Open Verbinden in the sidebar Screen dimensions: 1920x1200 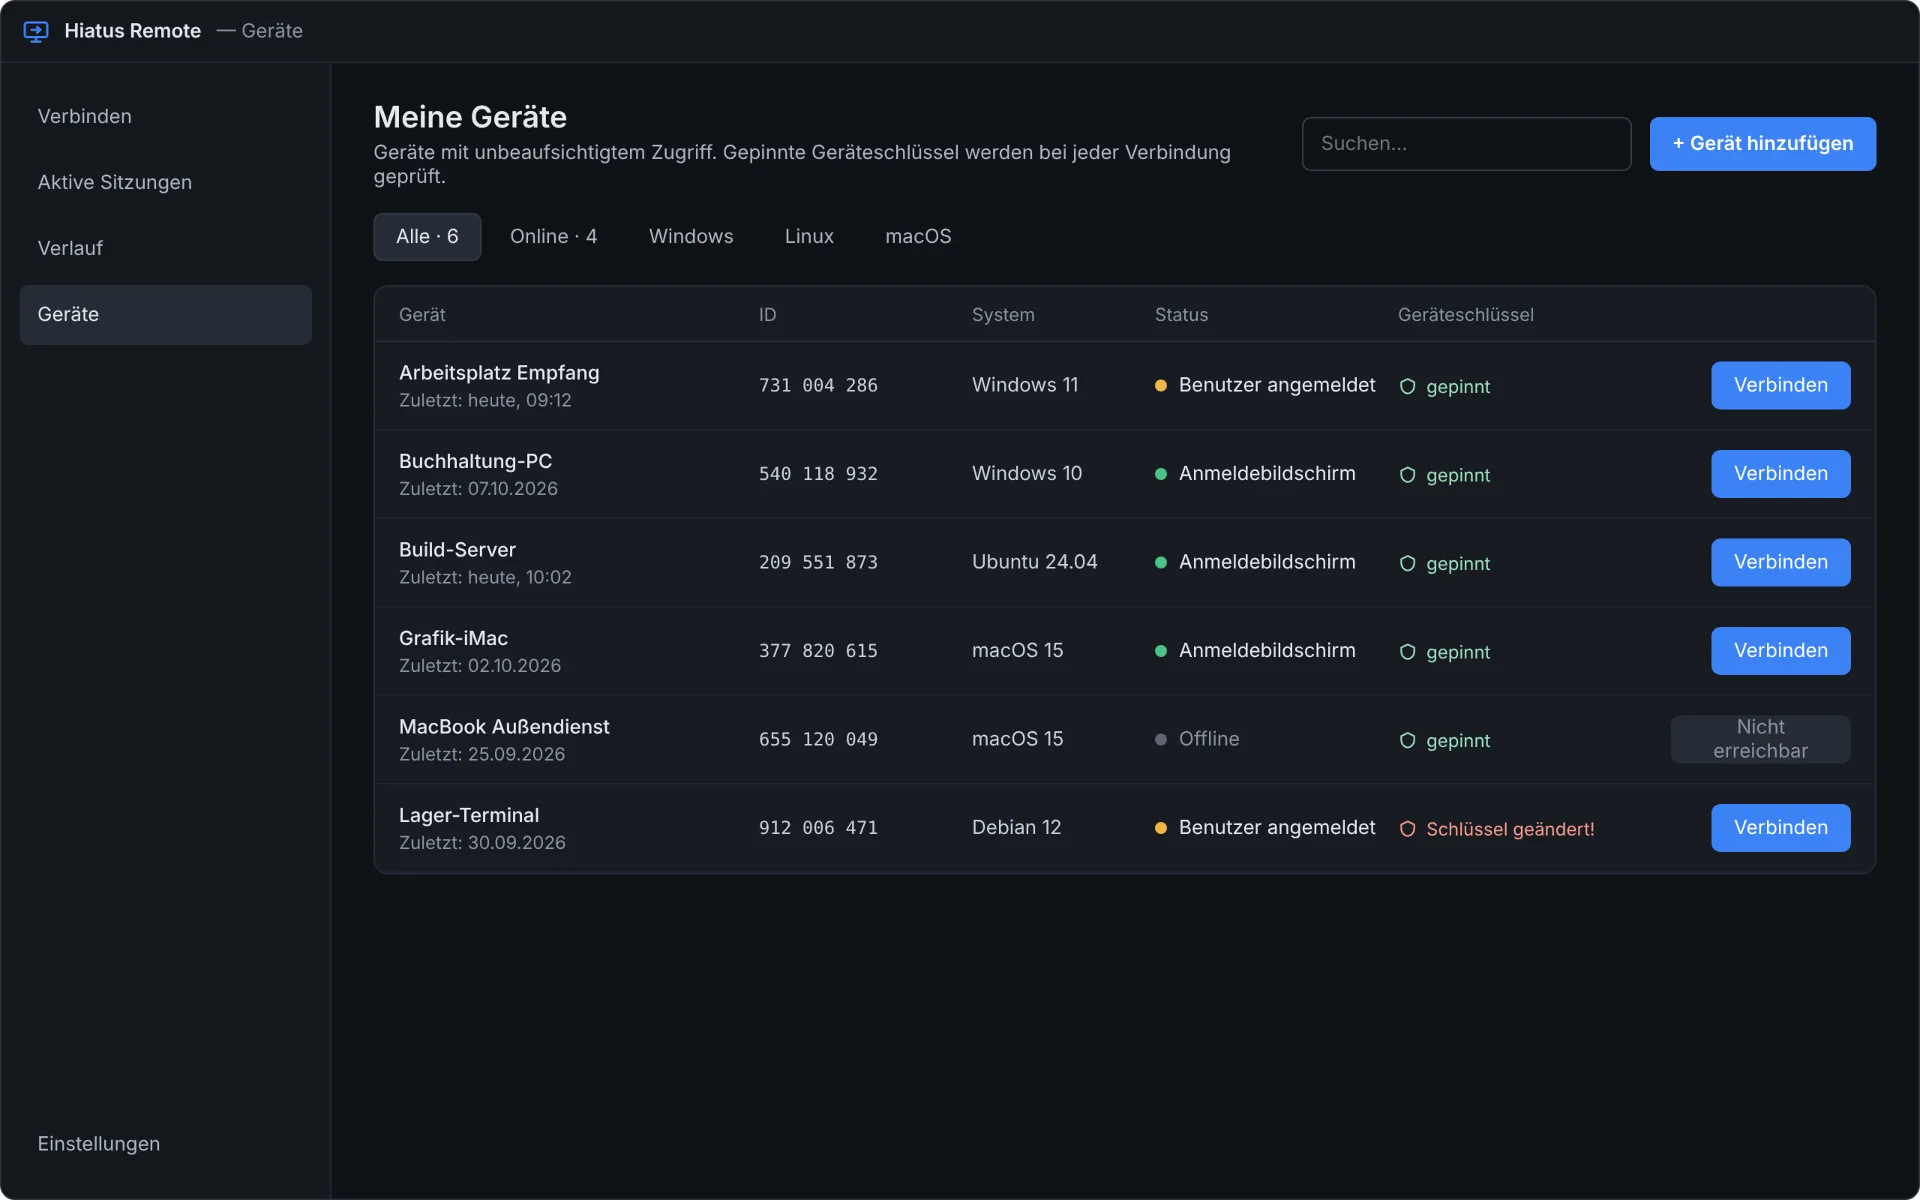[166, 116]
